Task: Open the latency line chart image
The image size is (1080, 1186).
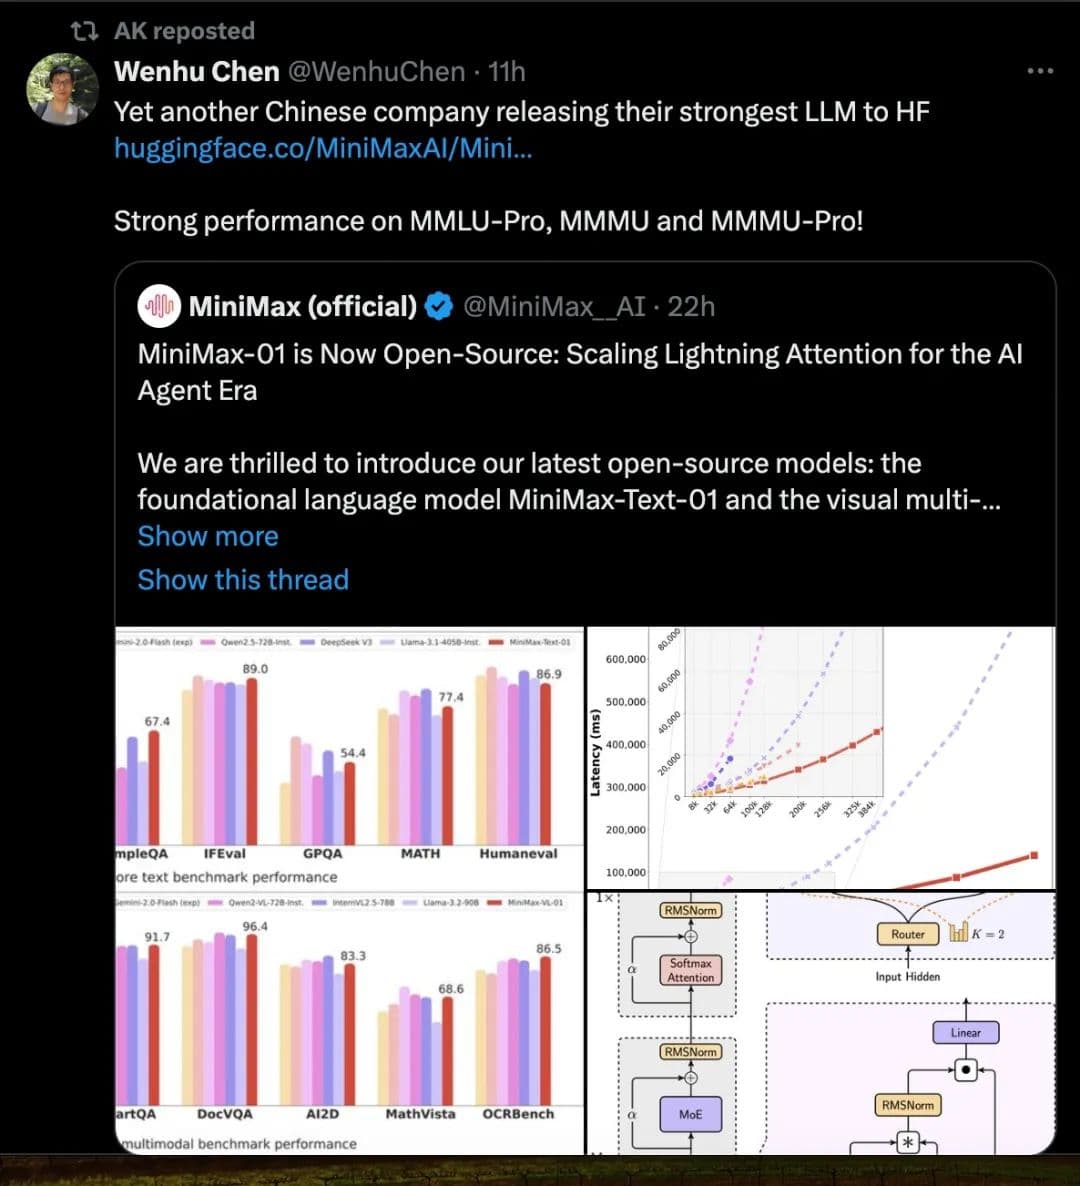Action: (x=821, y=757)
